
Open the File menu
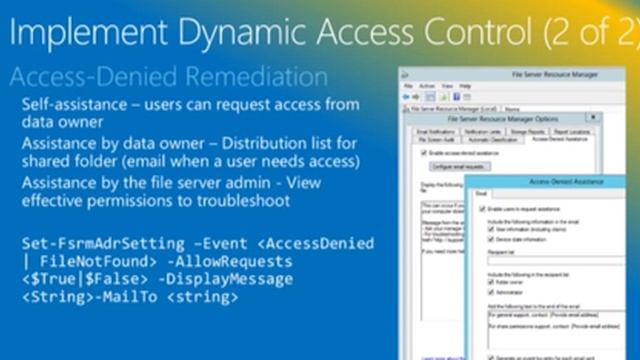coord(408,86)
